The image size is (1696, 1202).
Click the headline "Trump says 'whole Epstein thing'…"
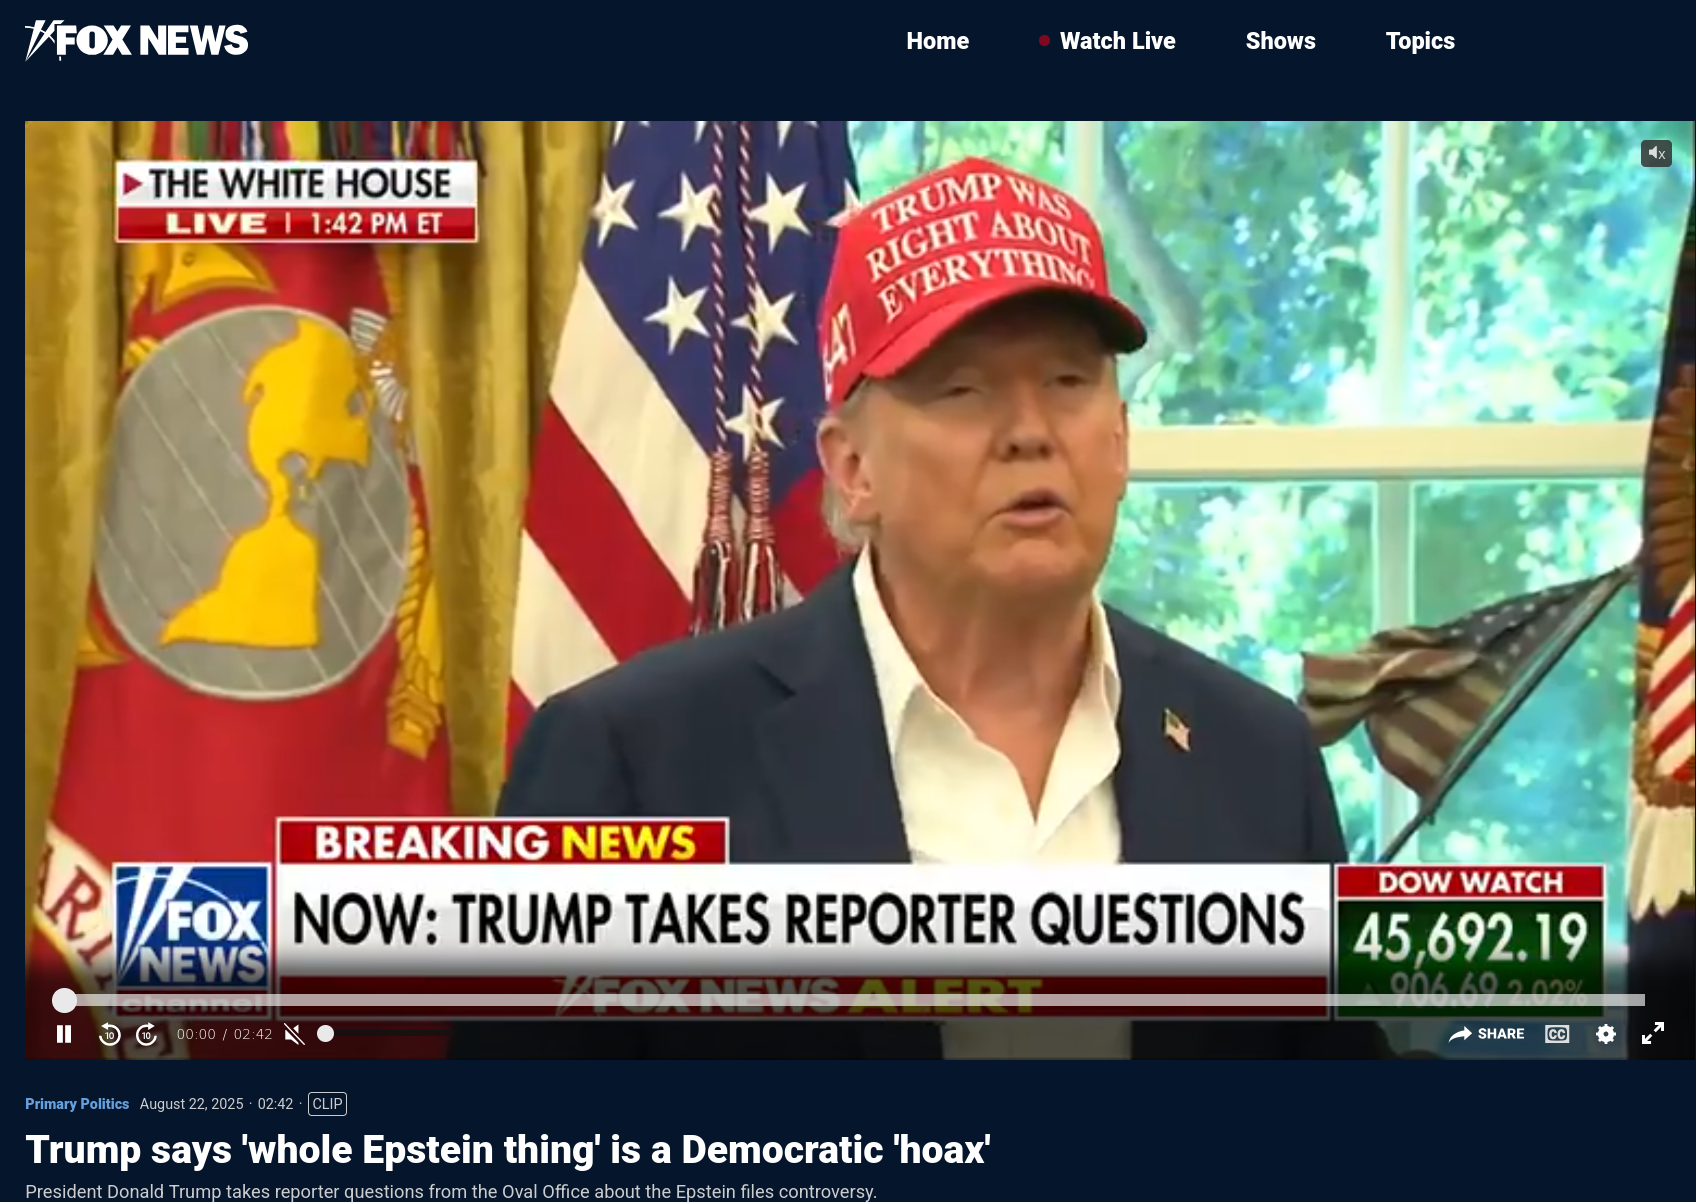(x=508, y=1150)
